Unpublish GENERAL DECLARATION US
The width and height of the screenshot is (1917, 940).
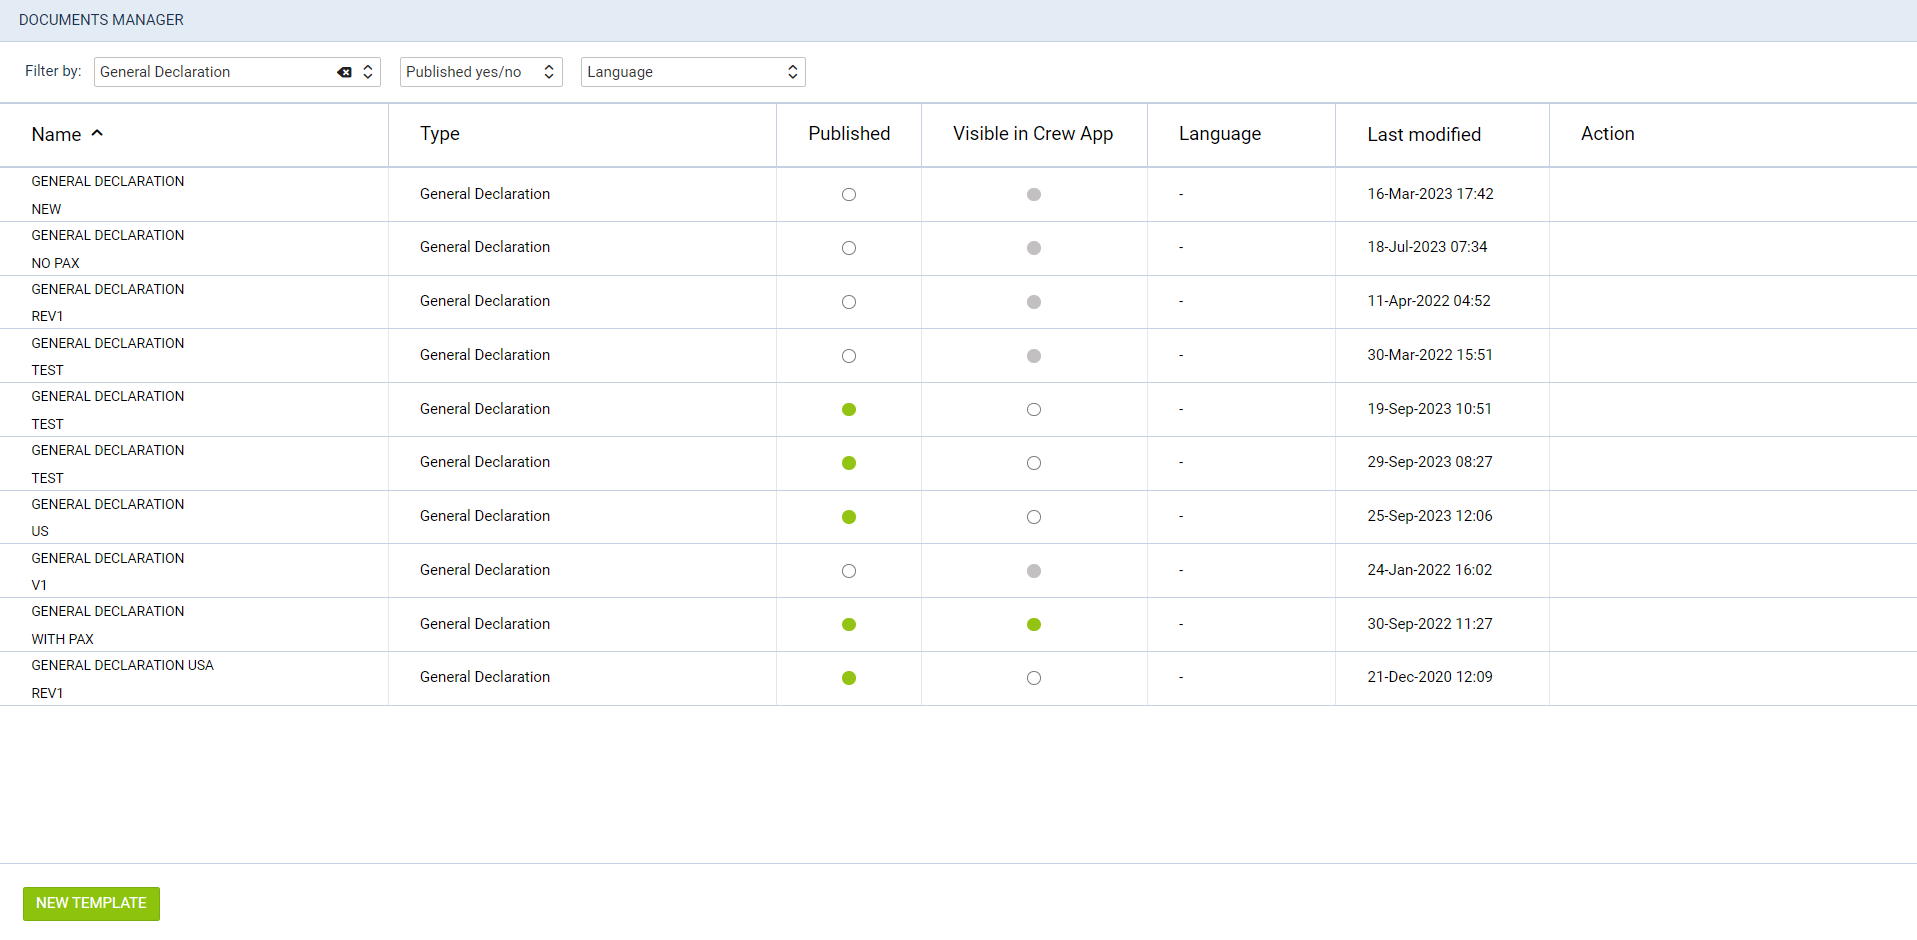pyautogui.click(x=849, y=517)
